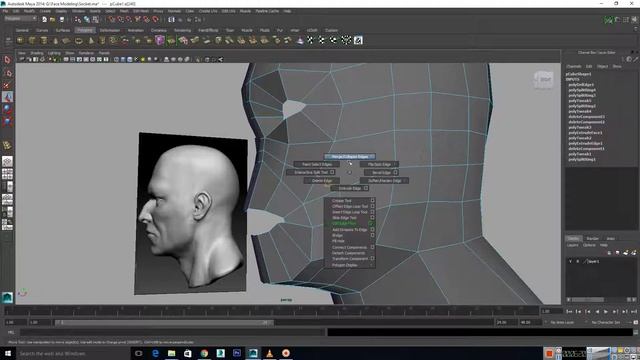Choose the Lasso selection tool

pos(7,73)
